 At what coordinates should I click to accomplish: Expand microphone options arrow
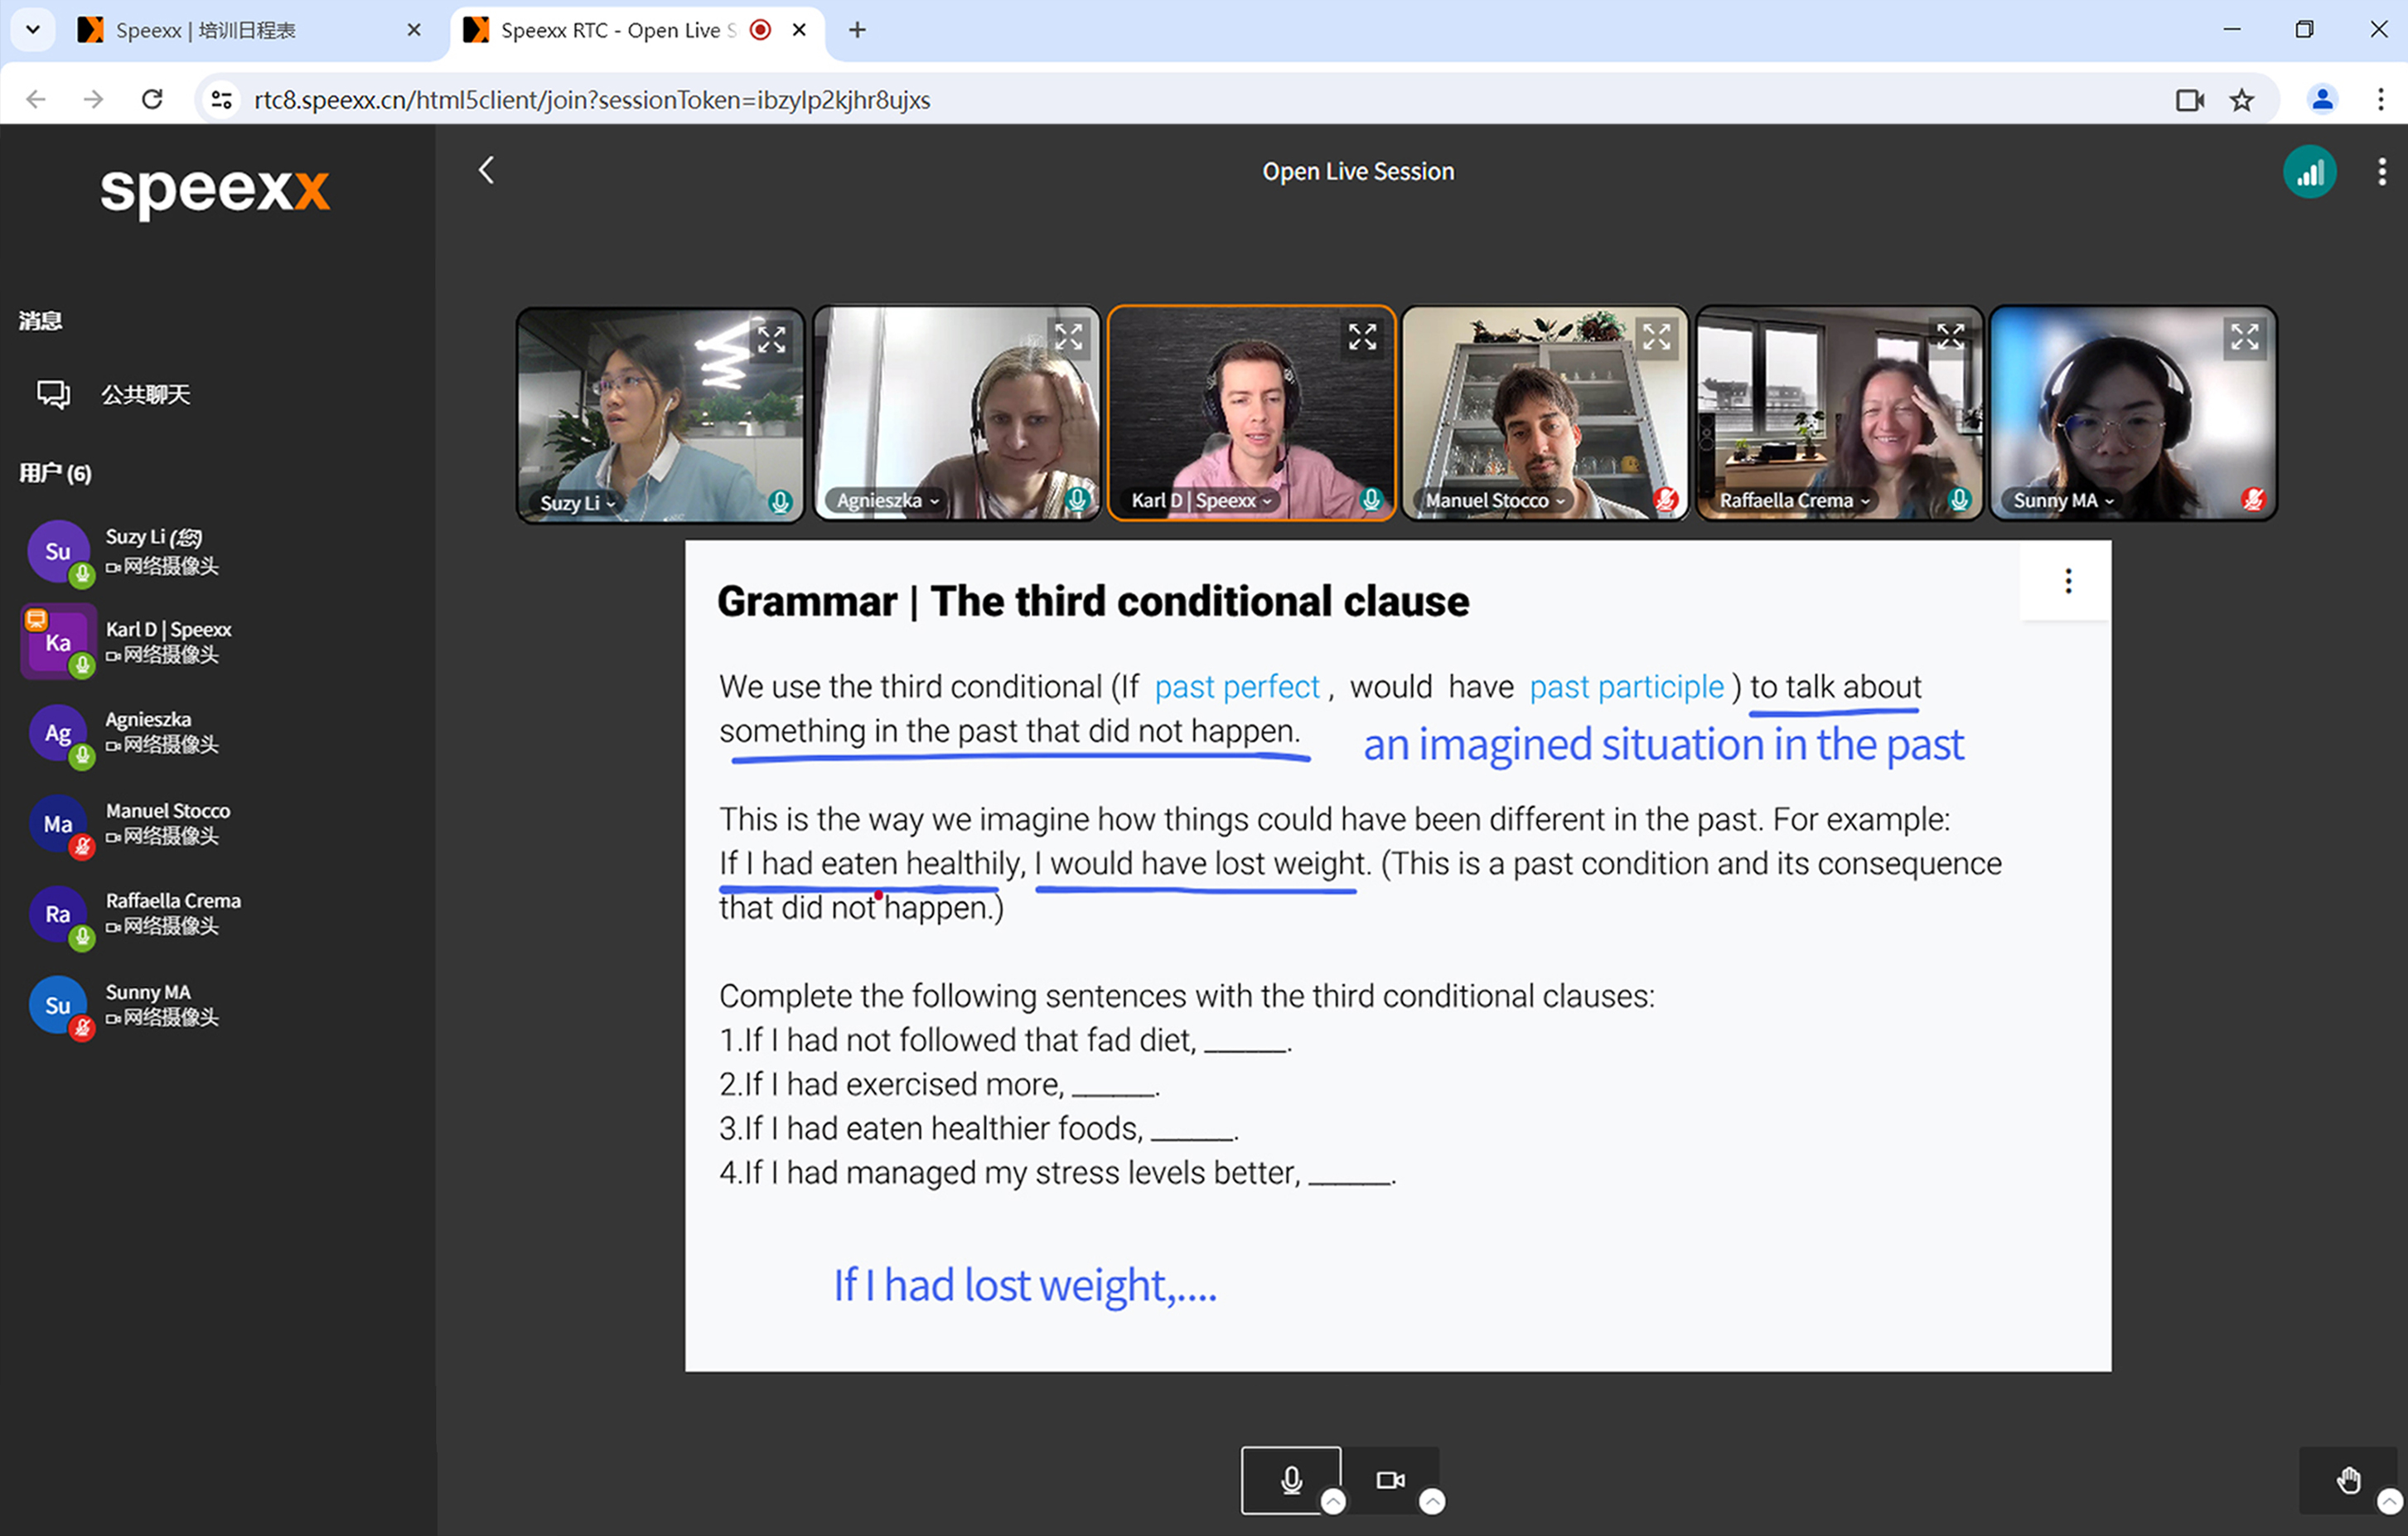click(1333, 1501)
